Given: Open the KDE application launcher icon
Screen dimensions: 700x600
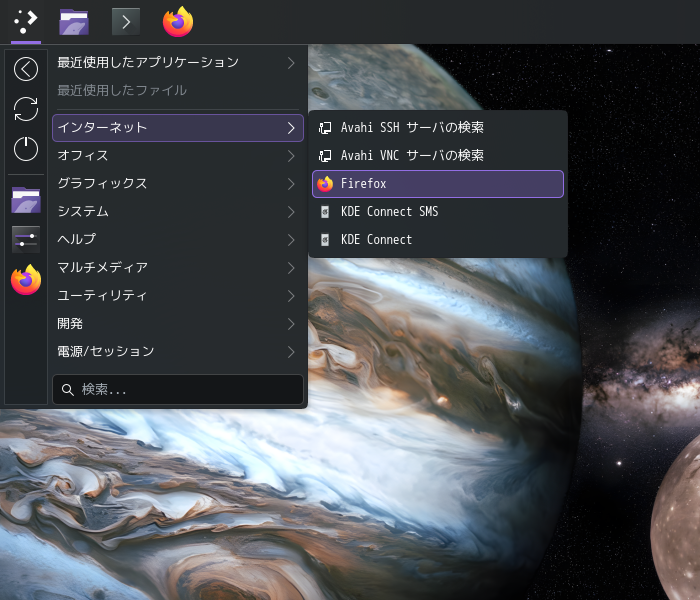Looking at the screenshot, I should coord(25,21).
